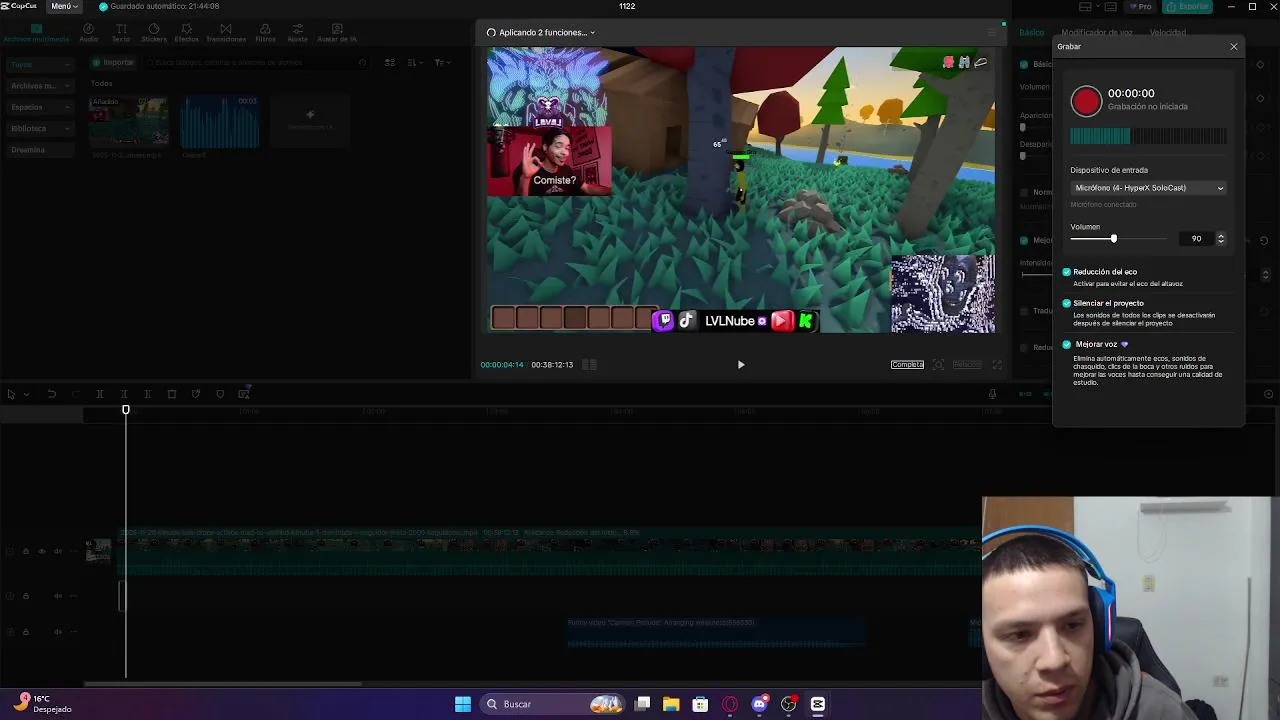Click the Importar button
The height and width of the screenshot is (720, 1280).
112,62
